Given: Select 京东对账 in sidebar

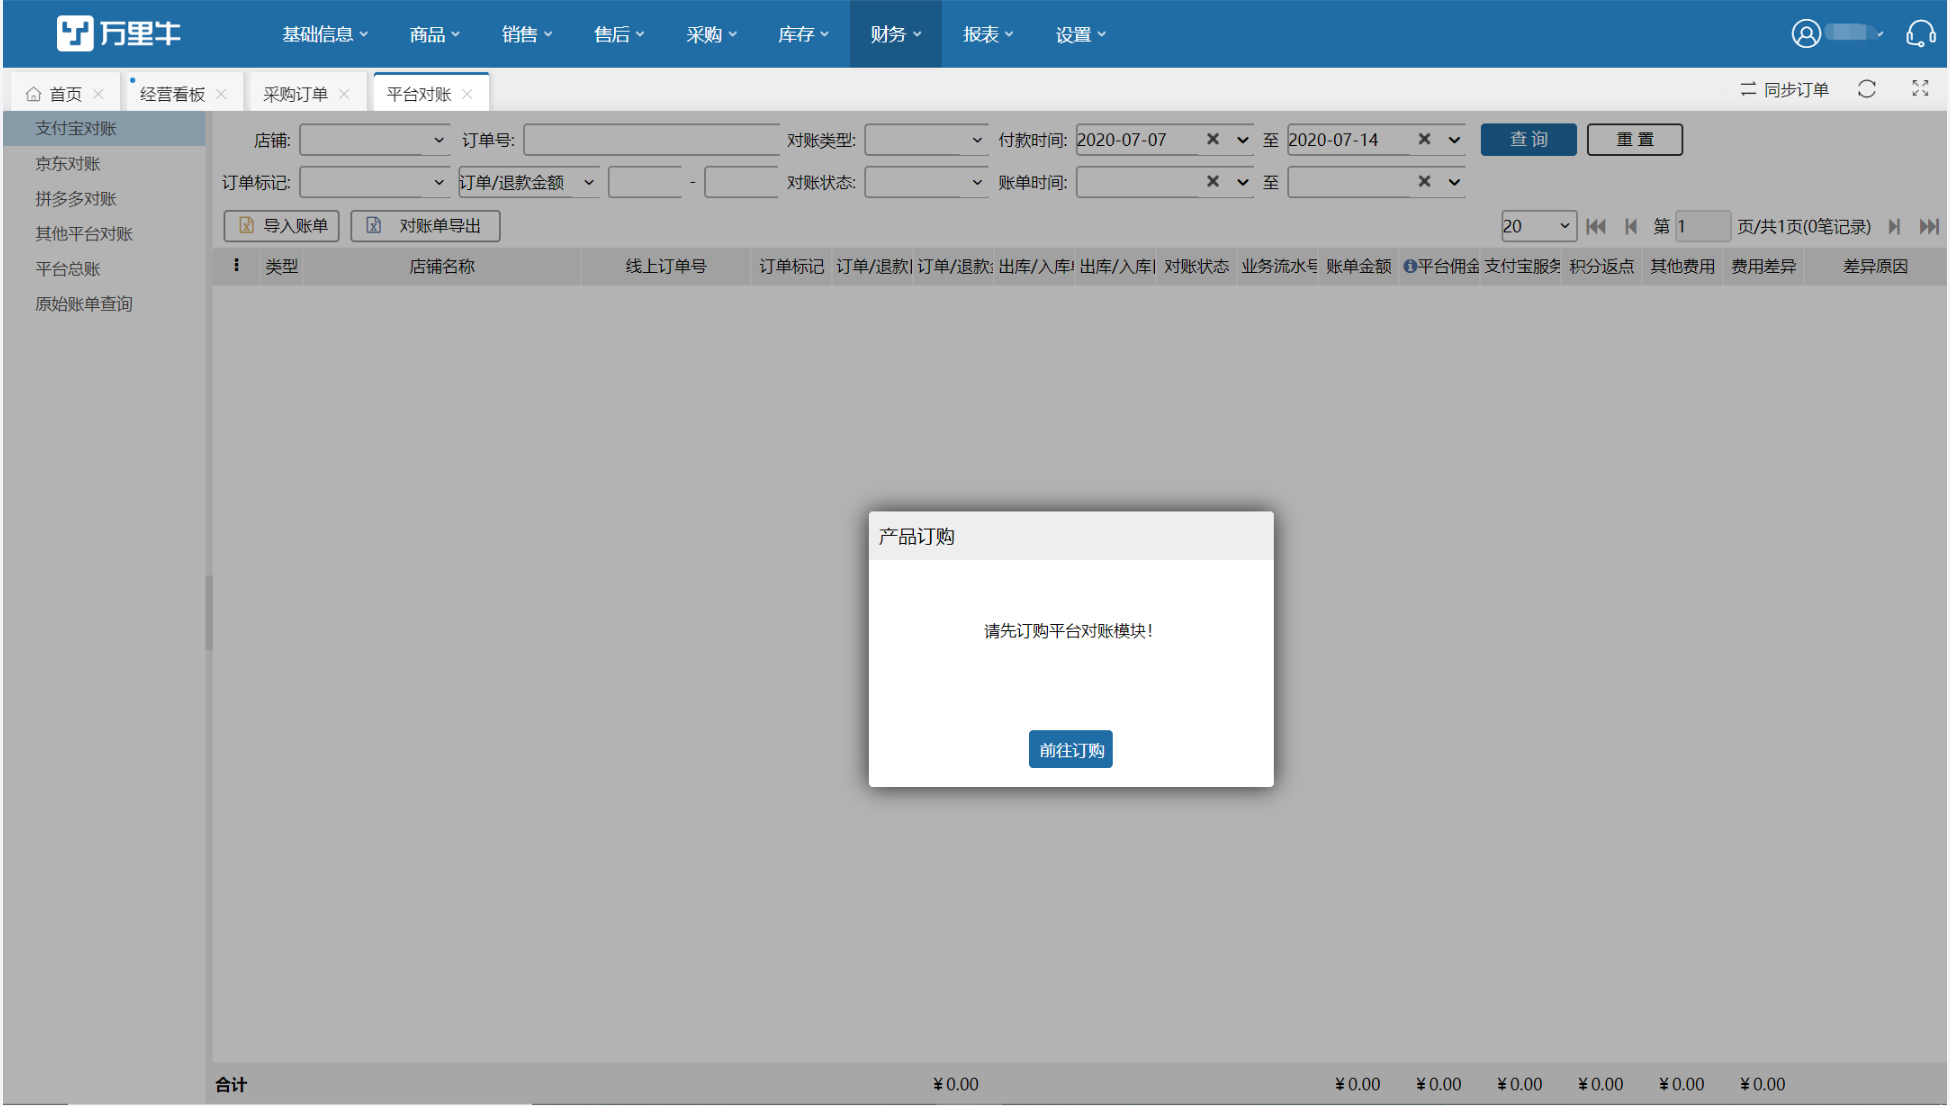Looking at the screenshot, I should point(105,163).
